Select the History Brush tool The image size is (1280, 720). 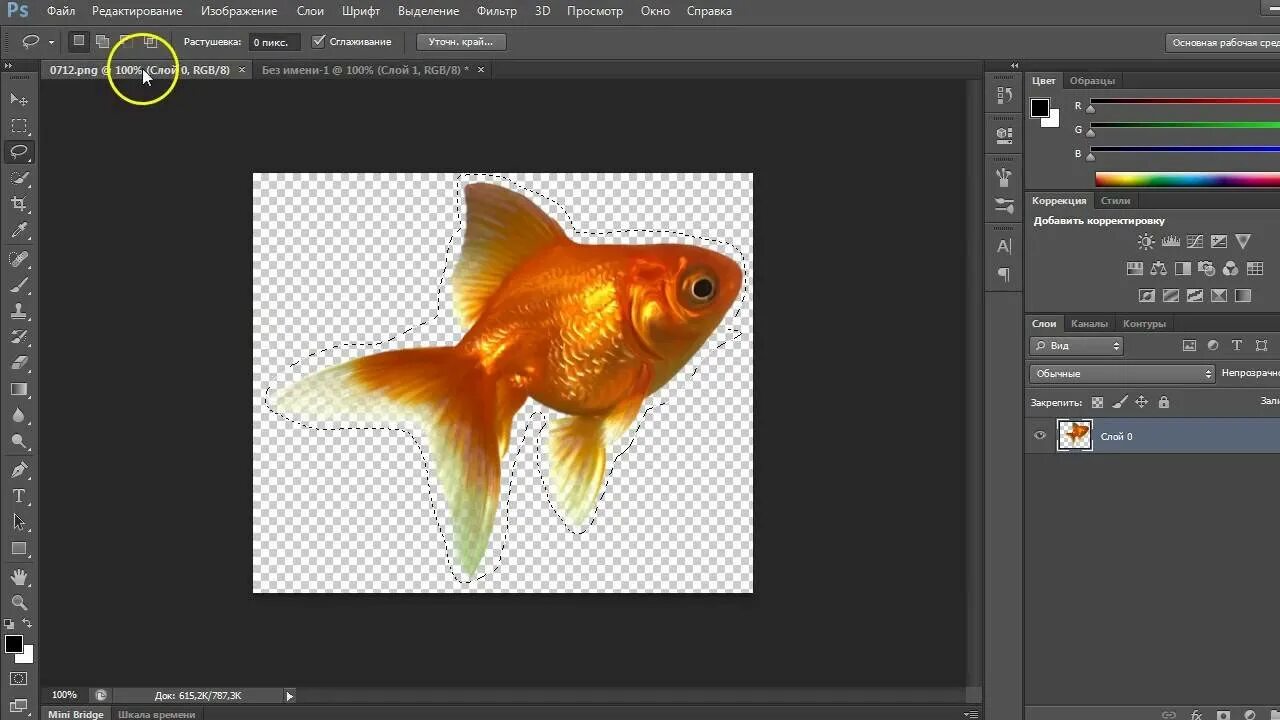19,337
